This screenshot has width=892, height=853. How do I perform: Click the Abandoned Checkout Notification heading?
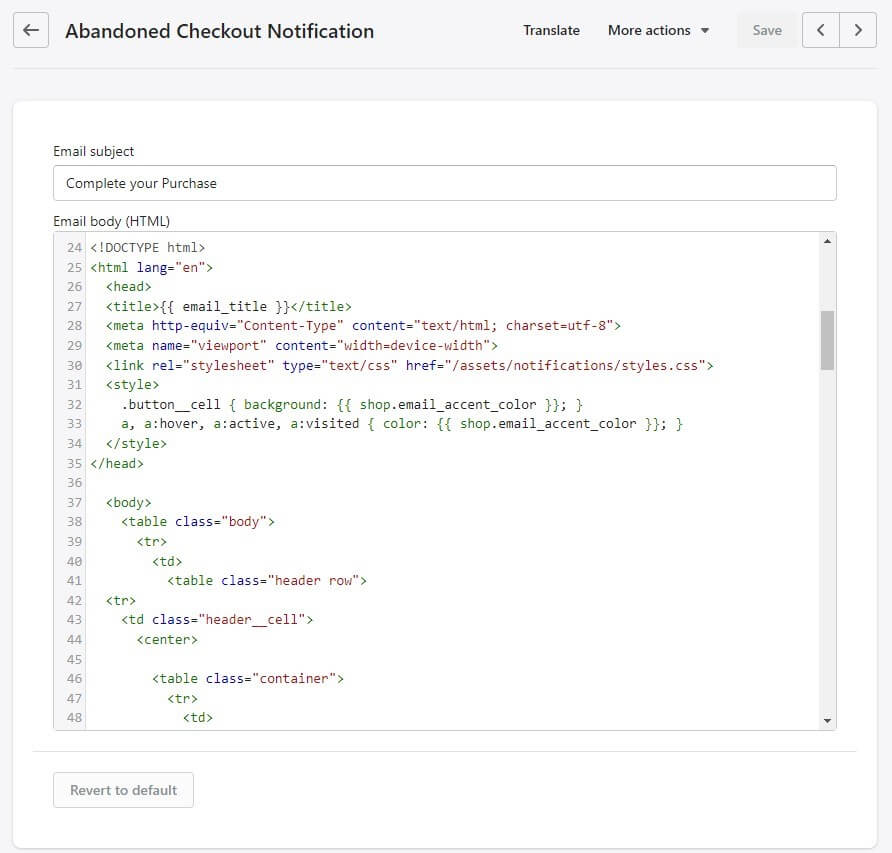tap(220, 31)
